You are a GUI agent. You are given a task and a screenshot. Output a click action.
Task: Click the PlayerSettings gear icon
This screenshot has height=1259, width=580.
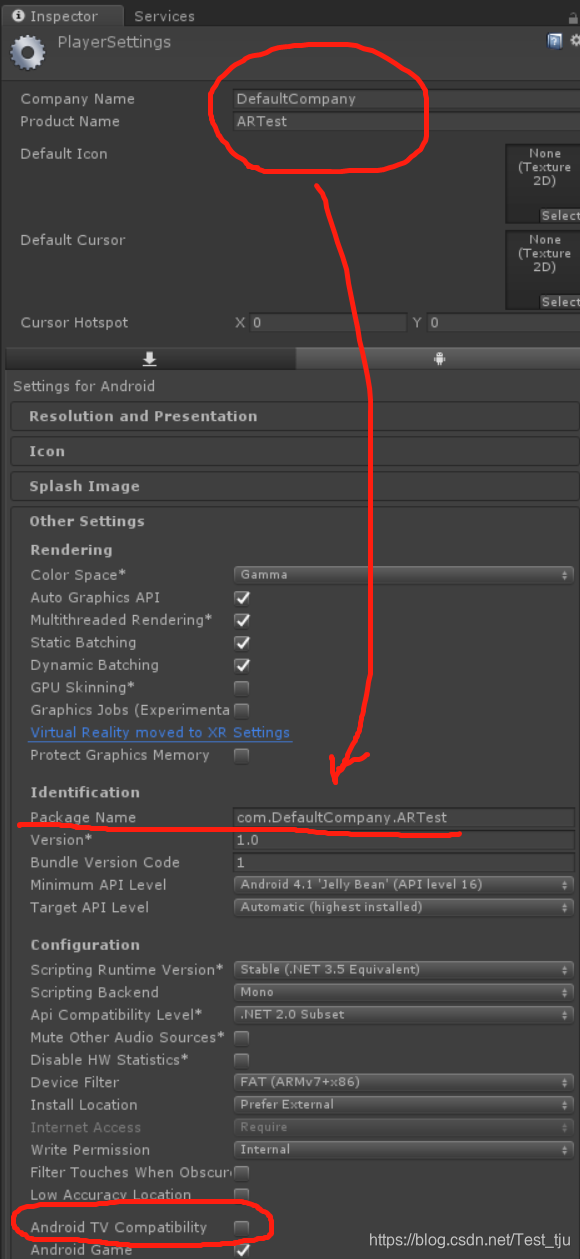26,52
